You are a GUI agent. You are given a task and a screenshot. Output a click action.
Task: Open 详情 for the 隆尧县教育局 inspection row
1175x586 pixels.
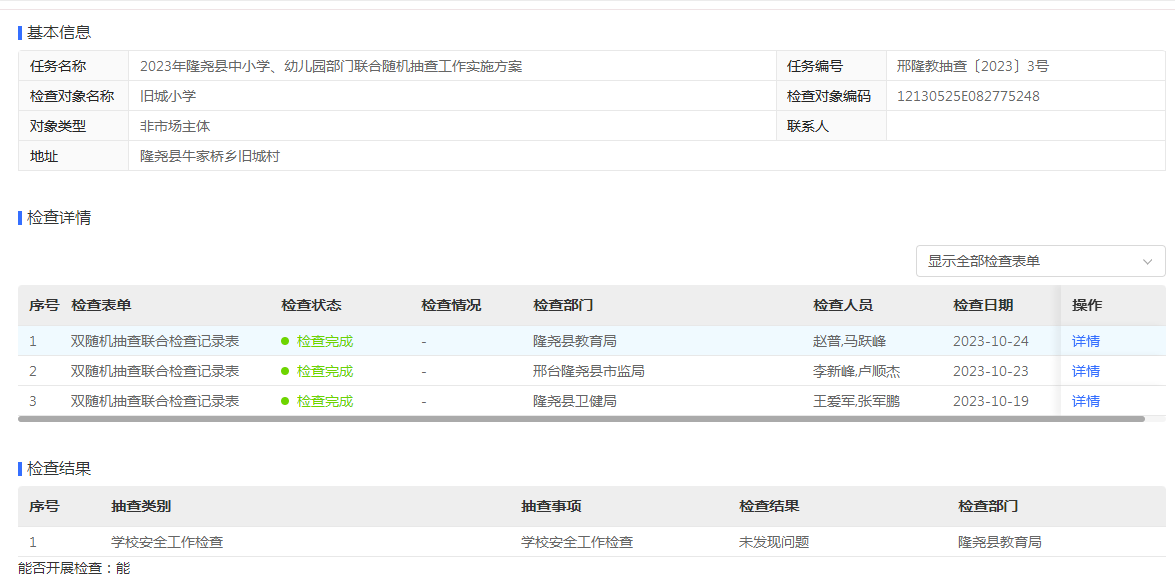click(x=1085, y=341)
